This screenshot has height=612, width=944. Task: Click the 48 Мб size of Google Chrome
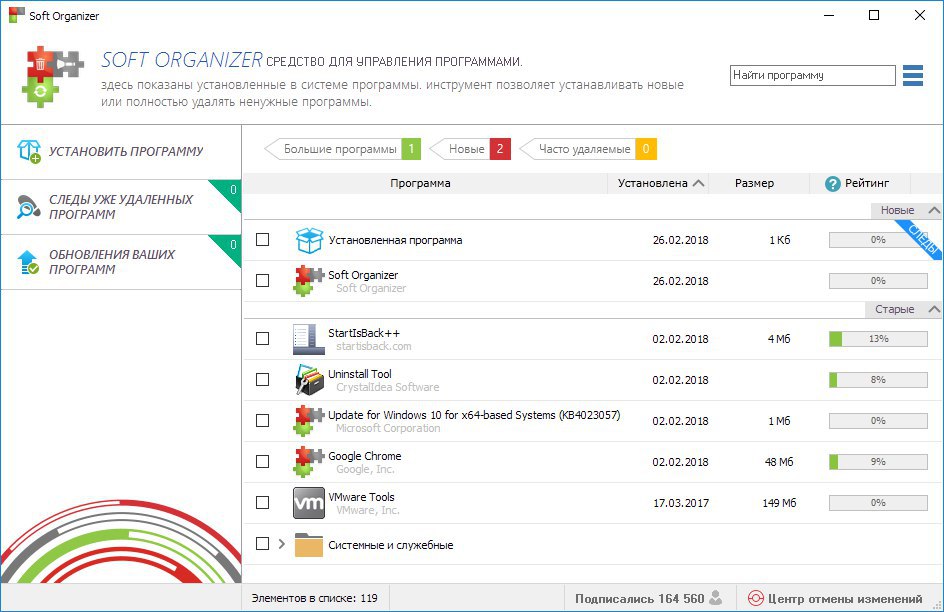click(779, 462)
